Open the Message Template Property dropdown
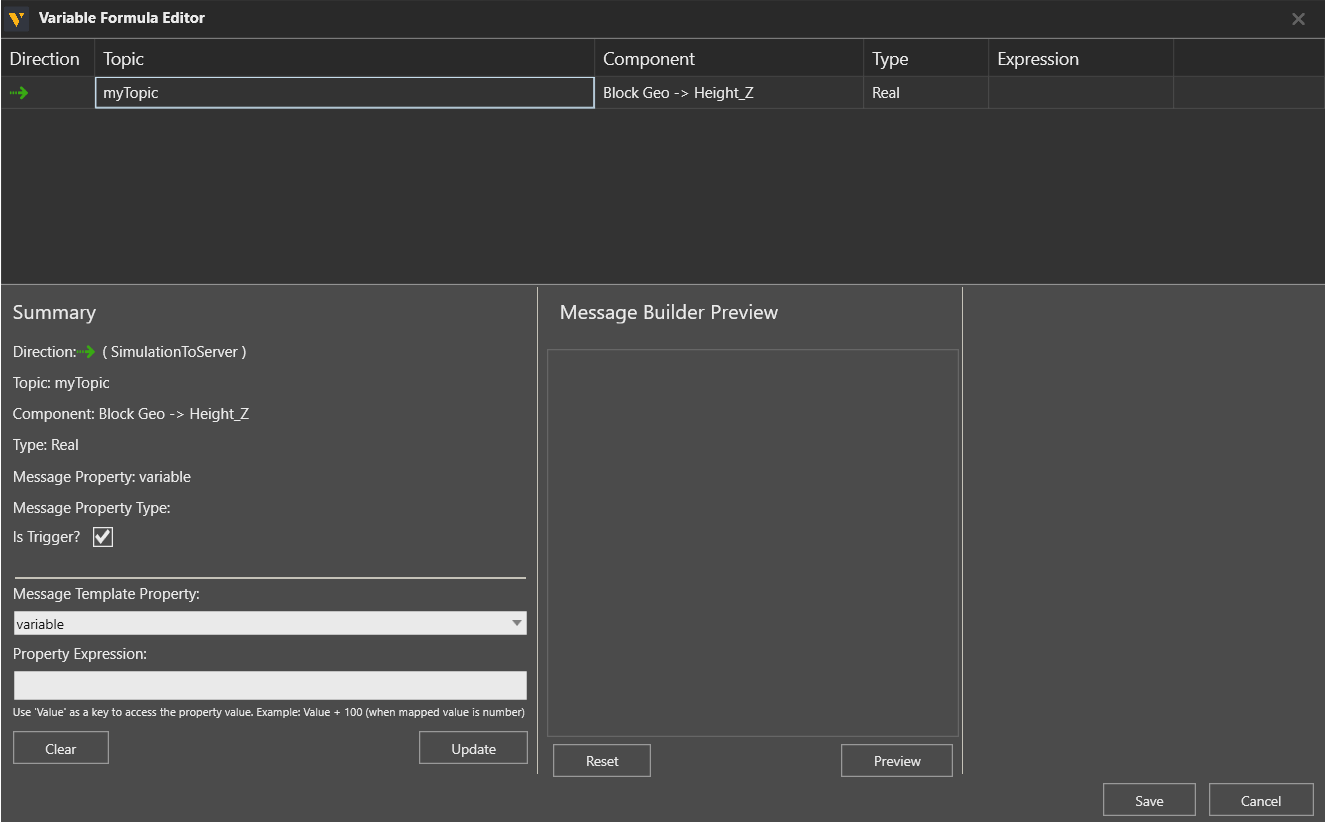The height and width of the screenshot is (826, 1326). coord(270,623)
